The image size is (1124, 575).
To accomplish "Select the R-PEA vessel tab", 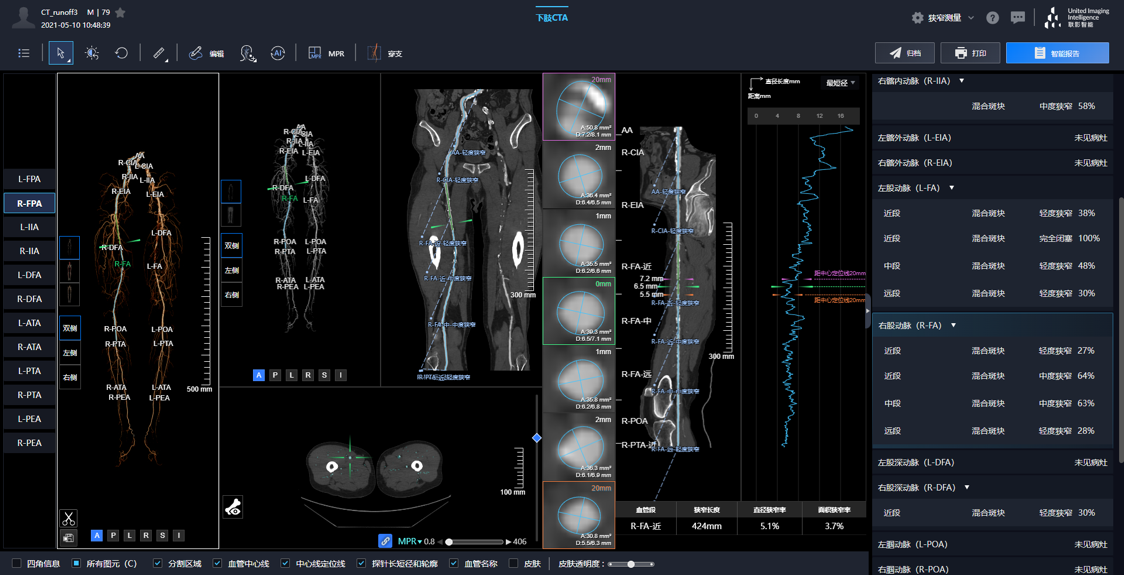I will (x=29, y=443).
